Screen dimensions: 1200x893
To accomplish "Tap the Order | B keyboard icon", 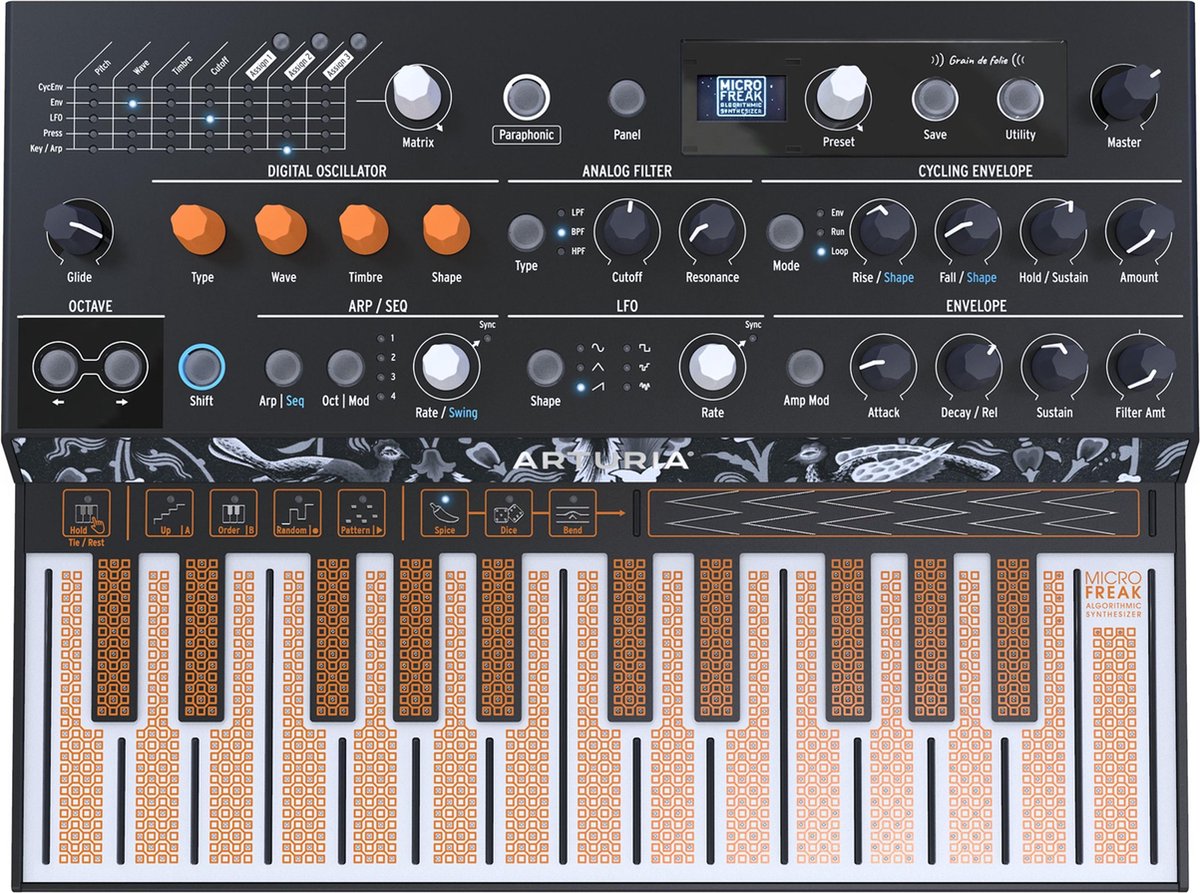I will [x=233, y=514].
